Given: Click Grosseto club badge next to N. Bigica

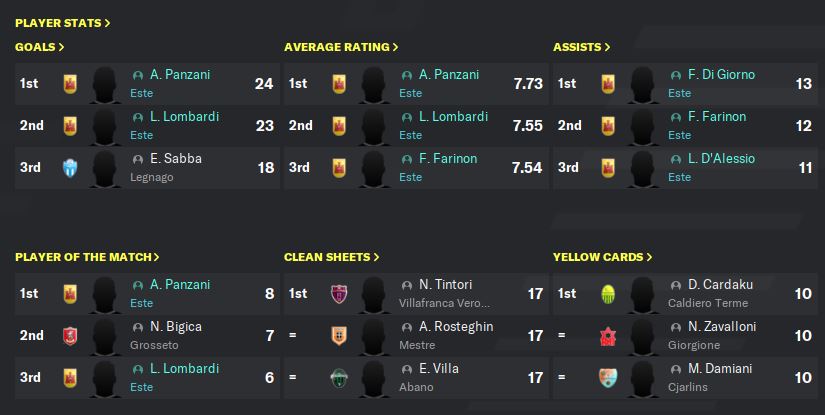Looking at the screenshot, I should point(70,336).
